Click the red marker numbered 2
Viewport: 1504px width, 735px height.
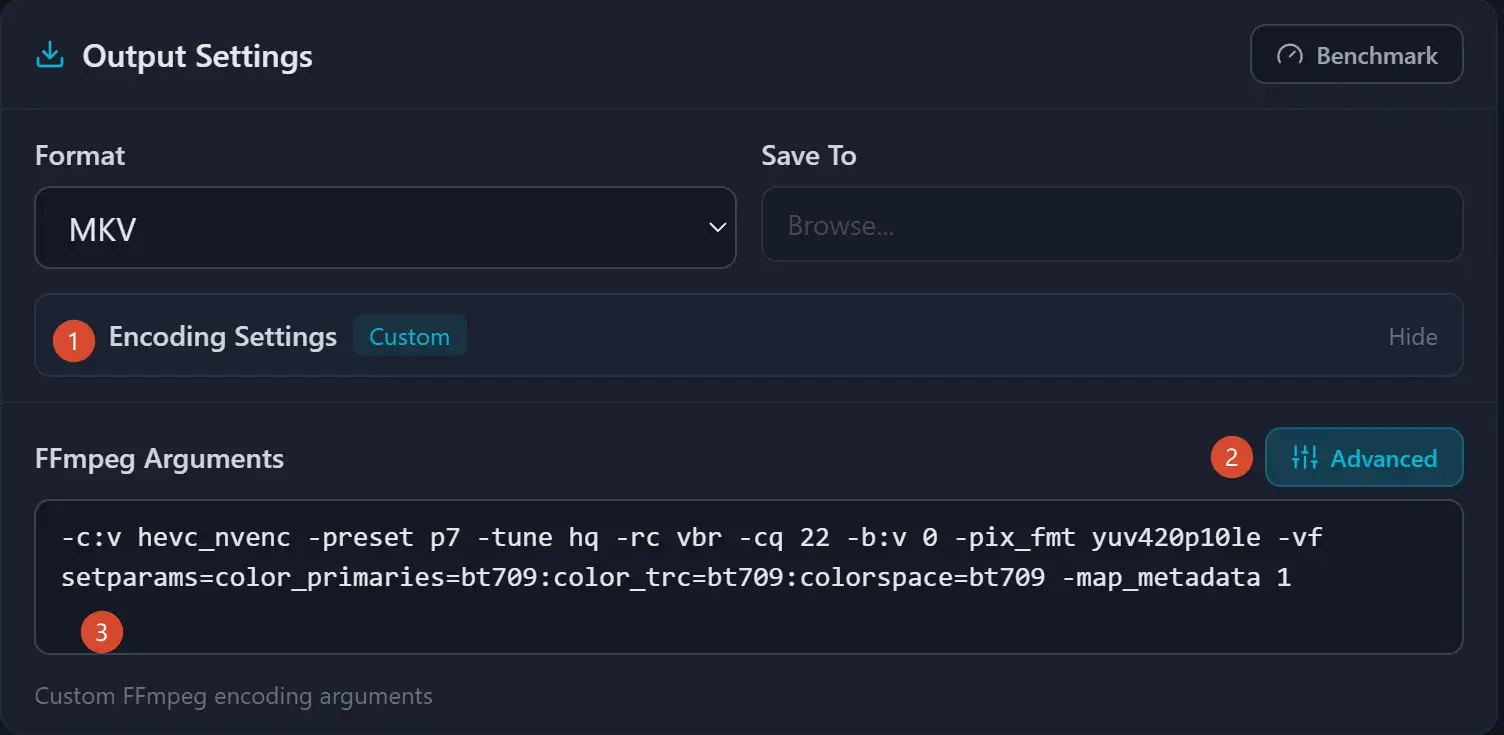(1232, 457)
